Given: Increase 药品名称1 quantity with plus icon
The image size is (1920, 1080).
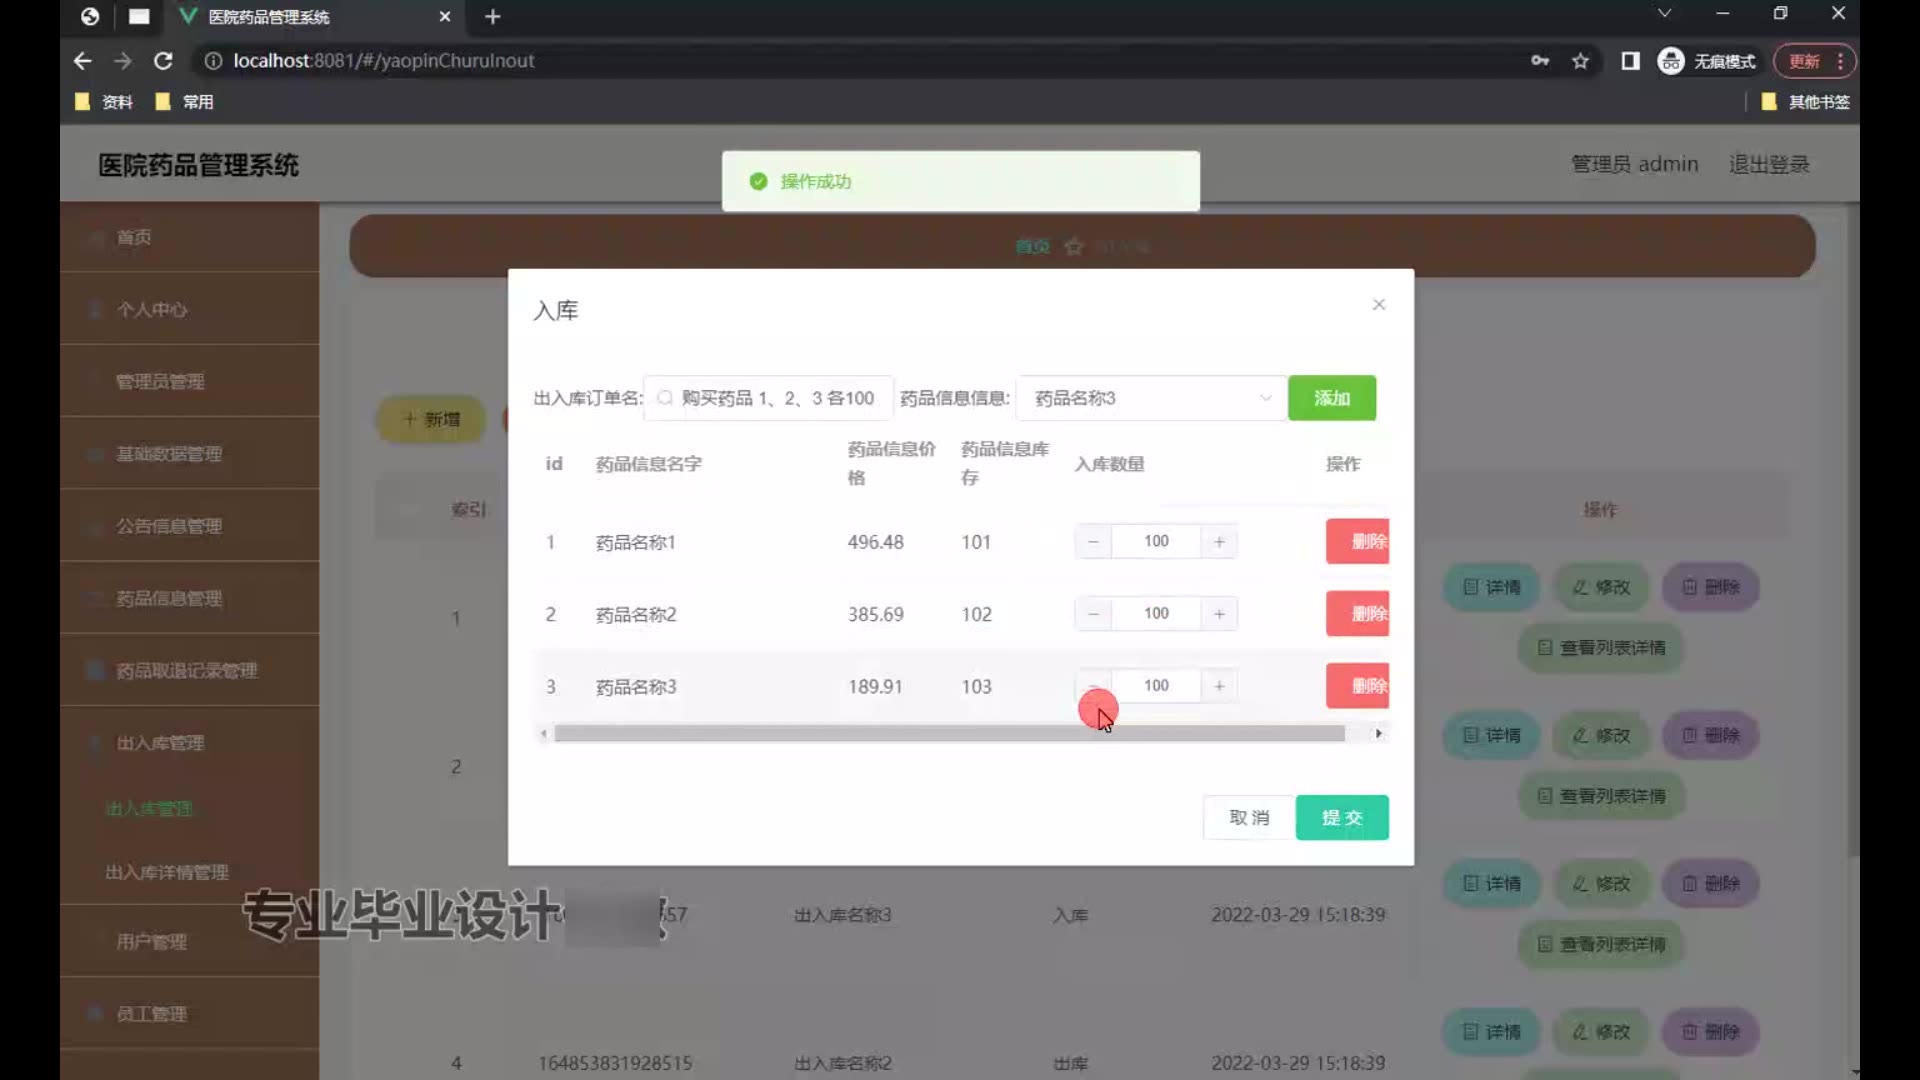Looking at the screenshot, I should [x=1219, y=542].
